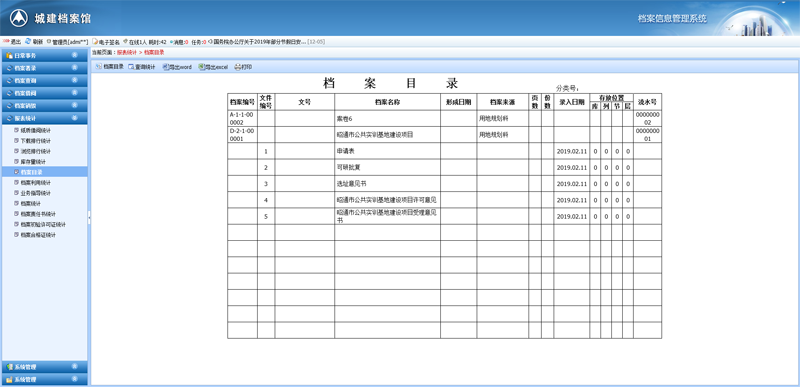Click the 打印 print icon

[237, 67]
